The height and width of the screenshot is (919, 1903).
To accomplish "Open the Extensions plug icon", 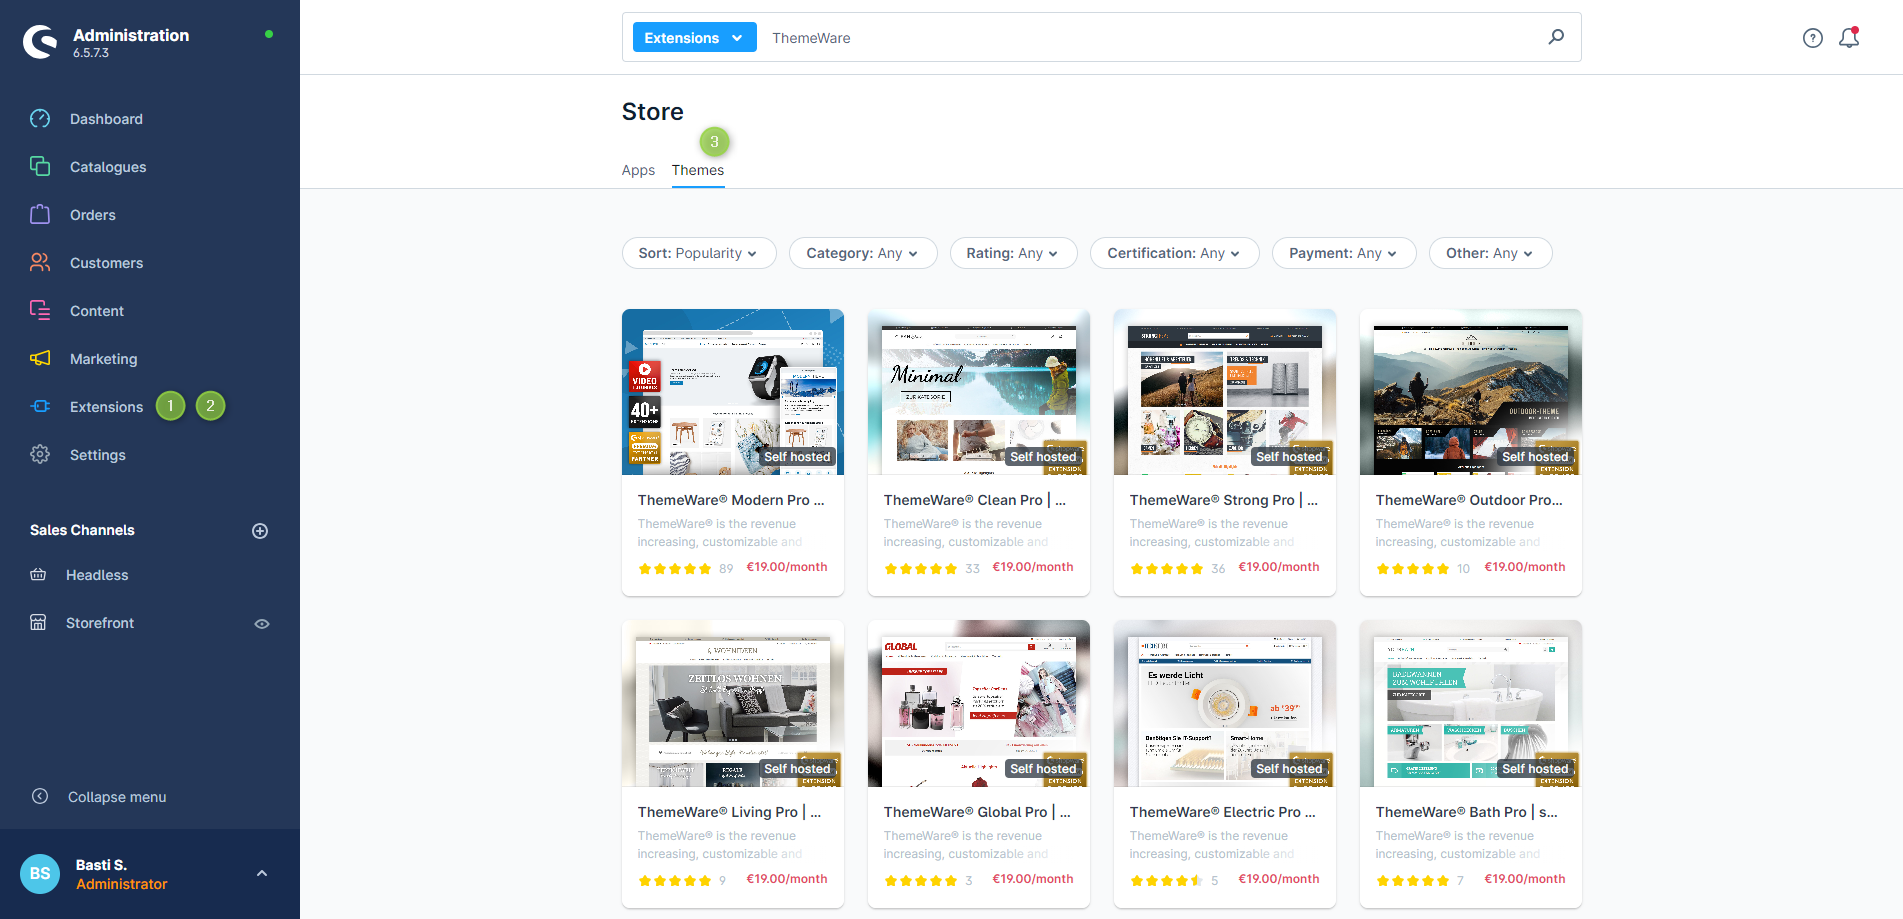I will [40, 407].
